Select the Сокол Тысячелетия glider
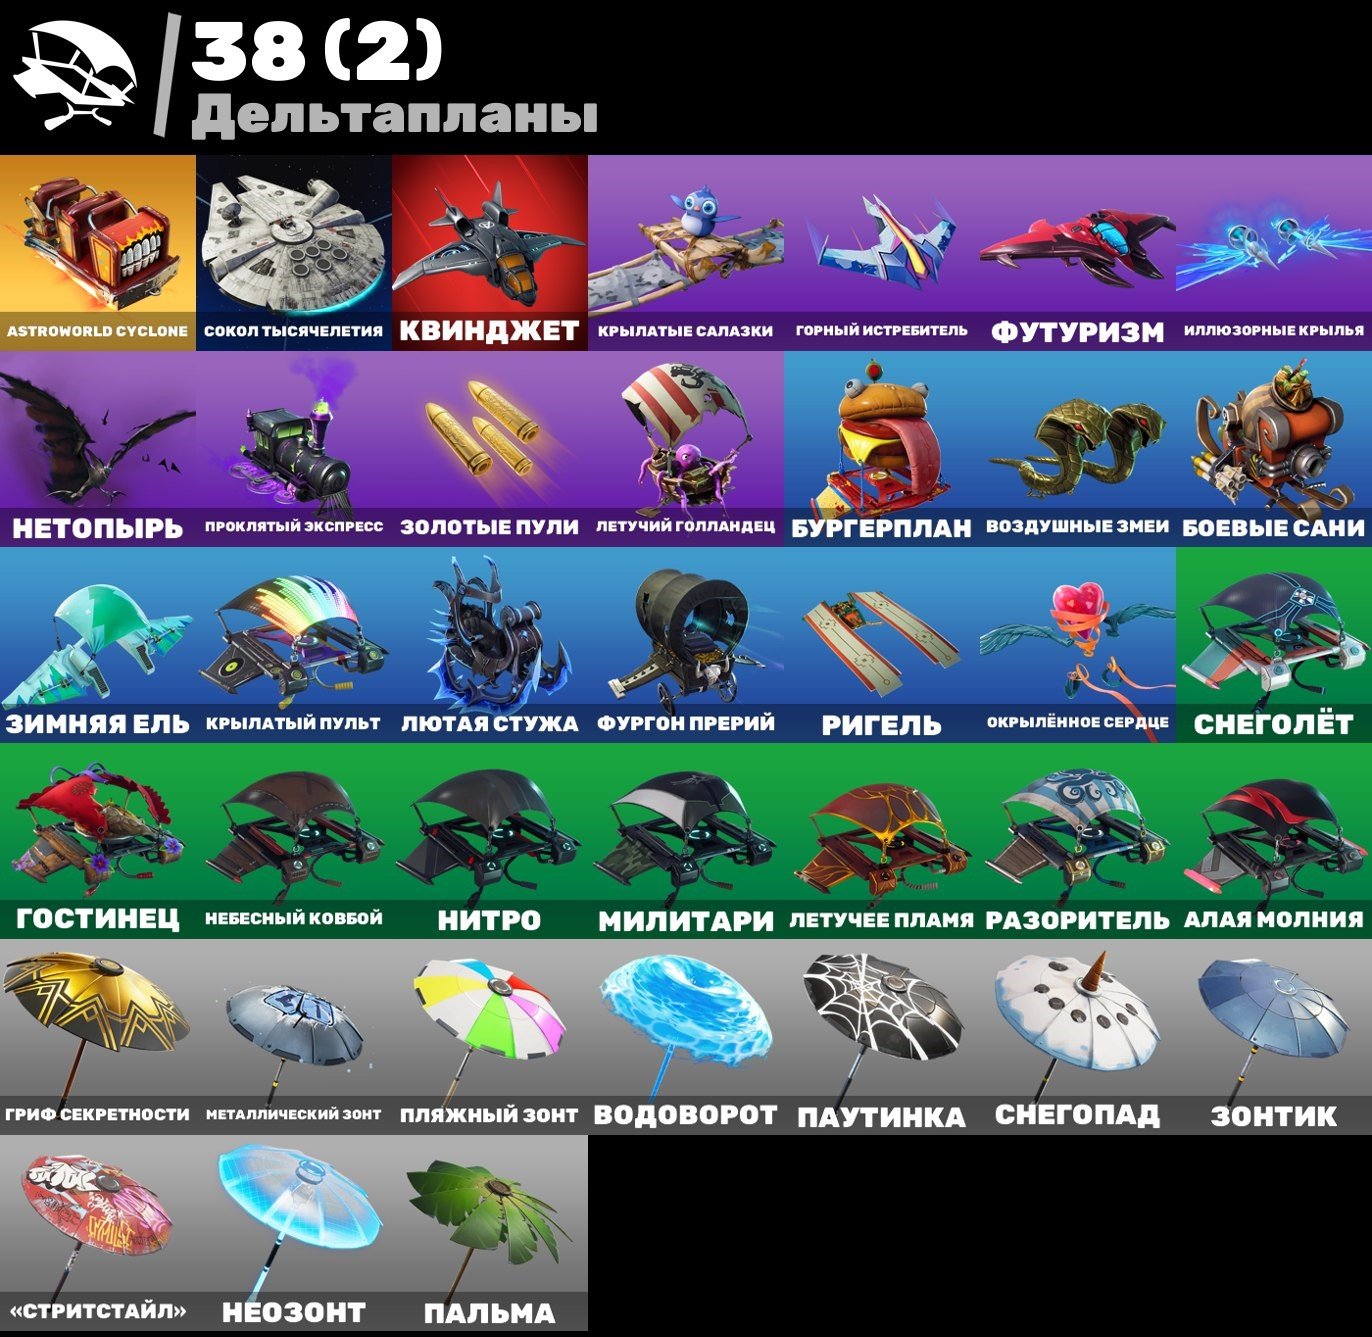The height and width of the screenshot is (1337, 1372). 294,252
